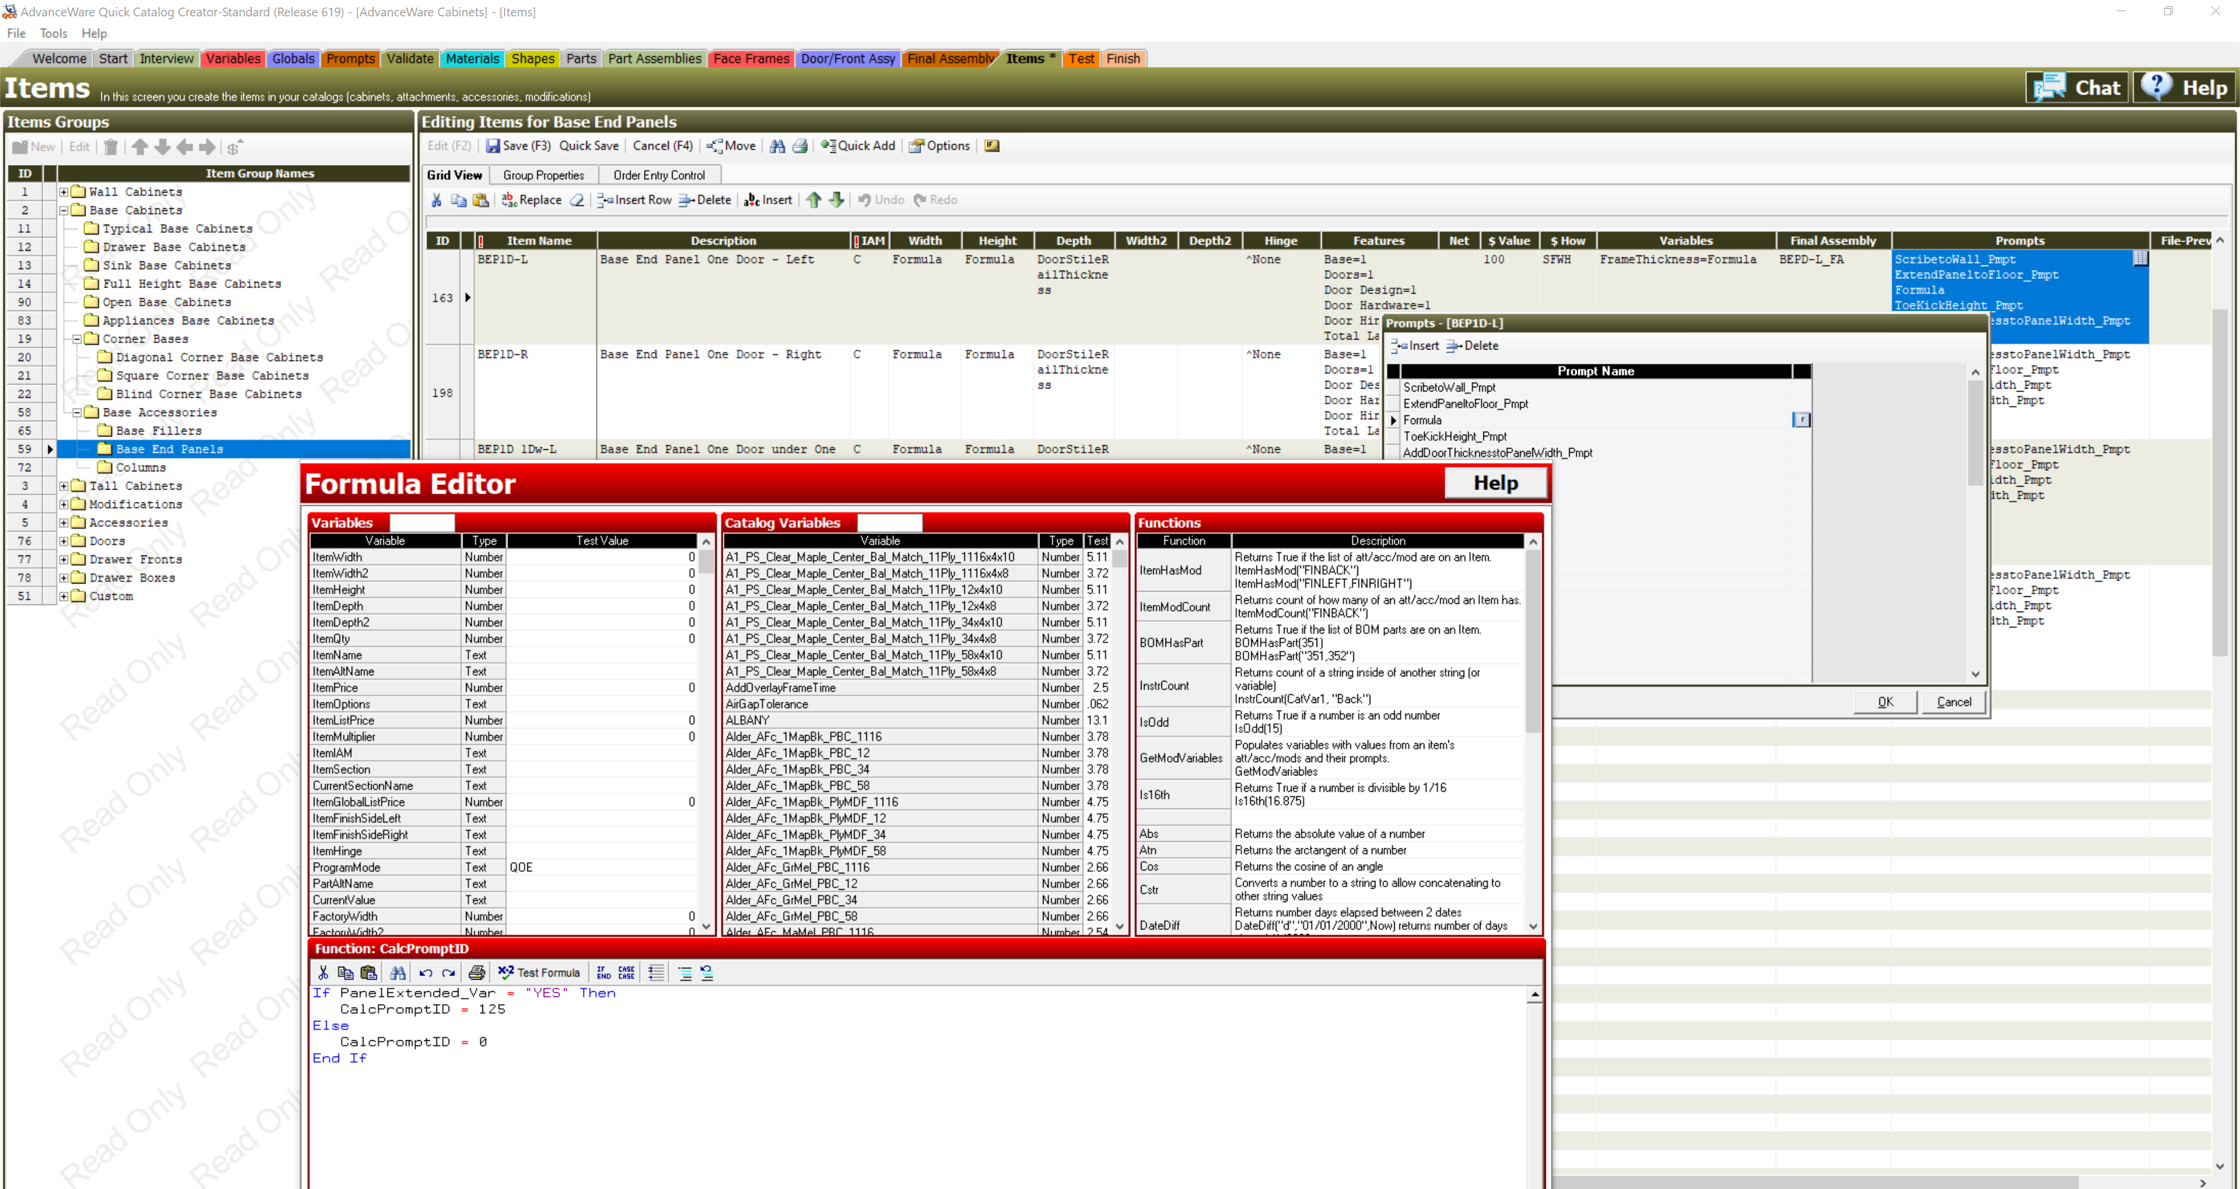The image size is (2240, 1189).
Task: Run Test Formula in the Formula Editor
Action: 538,972
